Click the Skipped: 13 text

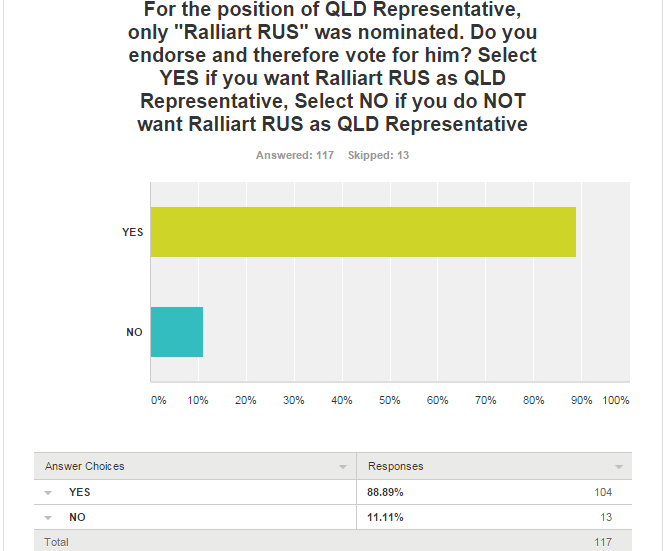point(378,155)
